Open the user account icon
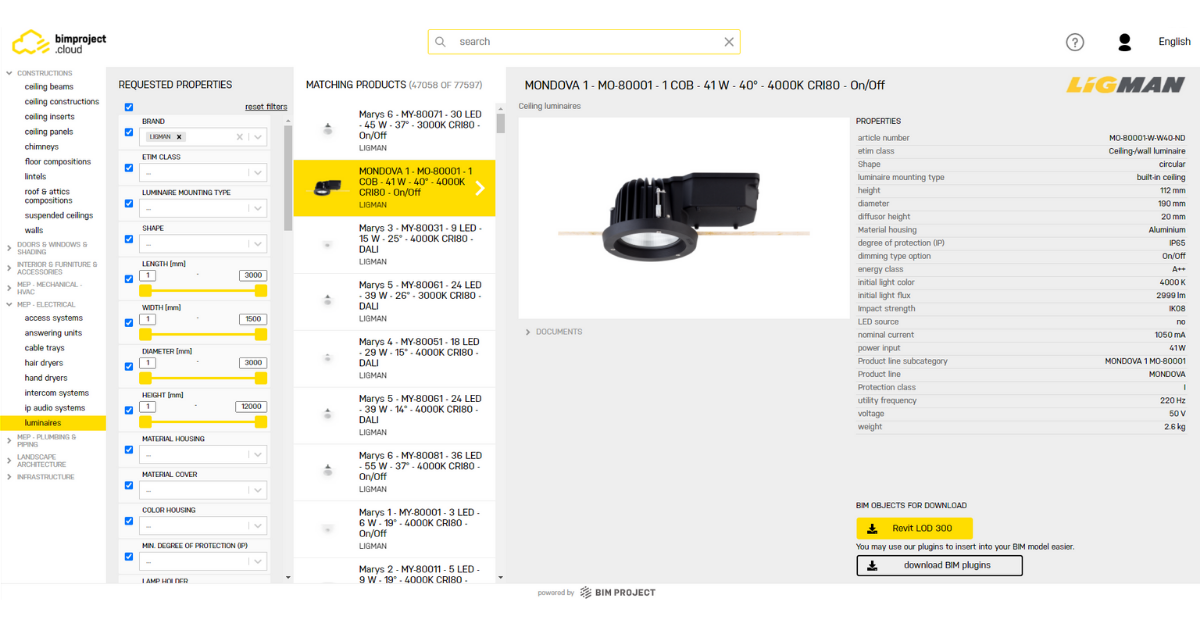 click(x=1125, y=42)
